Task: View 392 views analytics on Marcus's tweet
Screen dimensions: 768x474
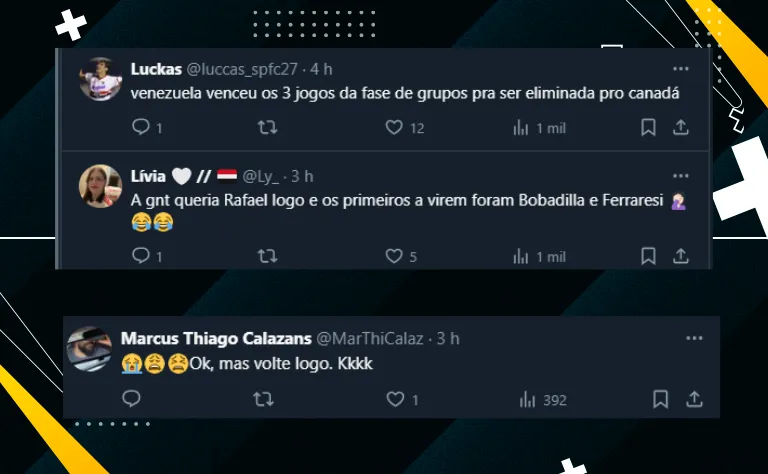Action: pos(543,400)
